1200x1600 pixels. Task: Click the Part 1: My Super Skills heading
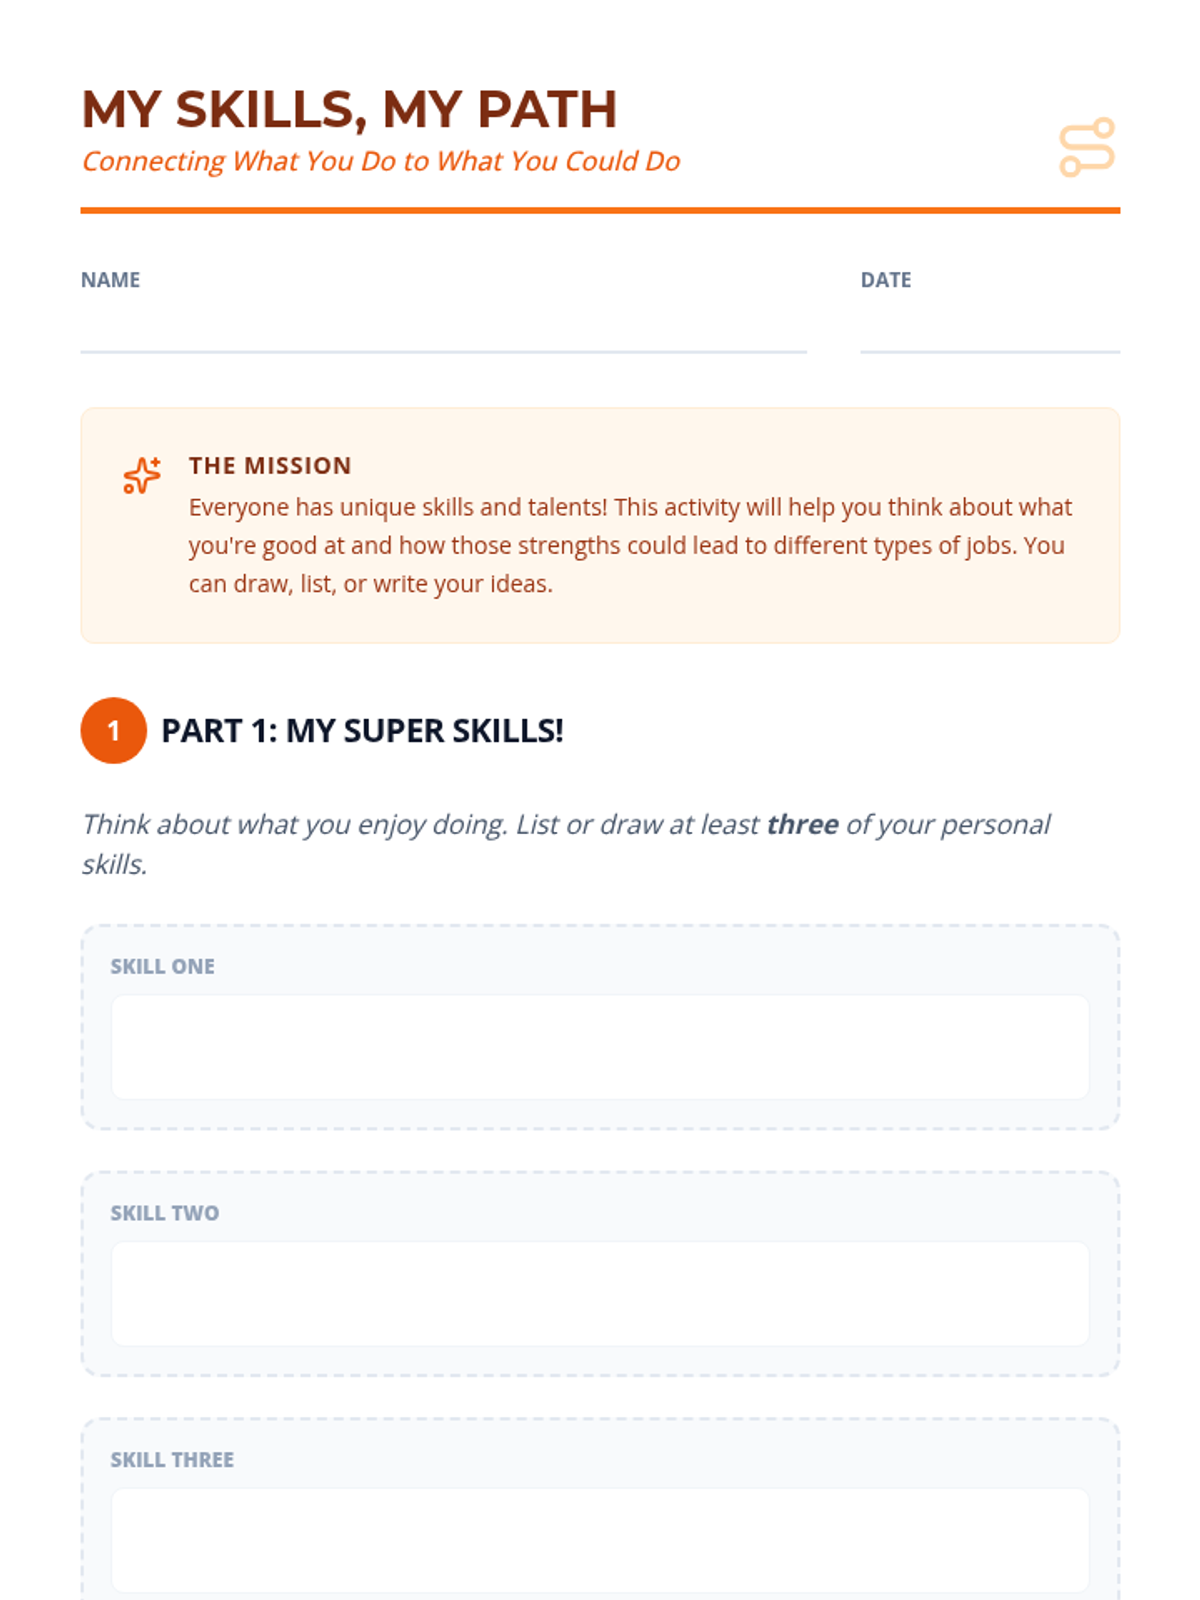pyautogui.click(x=362, y=731)
